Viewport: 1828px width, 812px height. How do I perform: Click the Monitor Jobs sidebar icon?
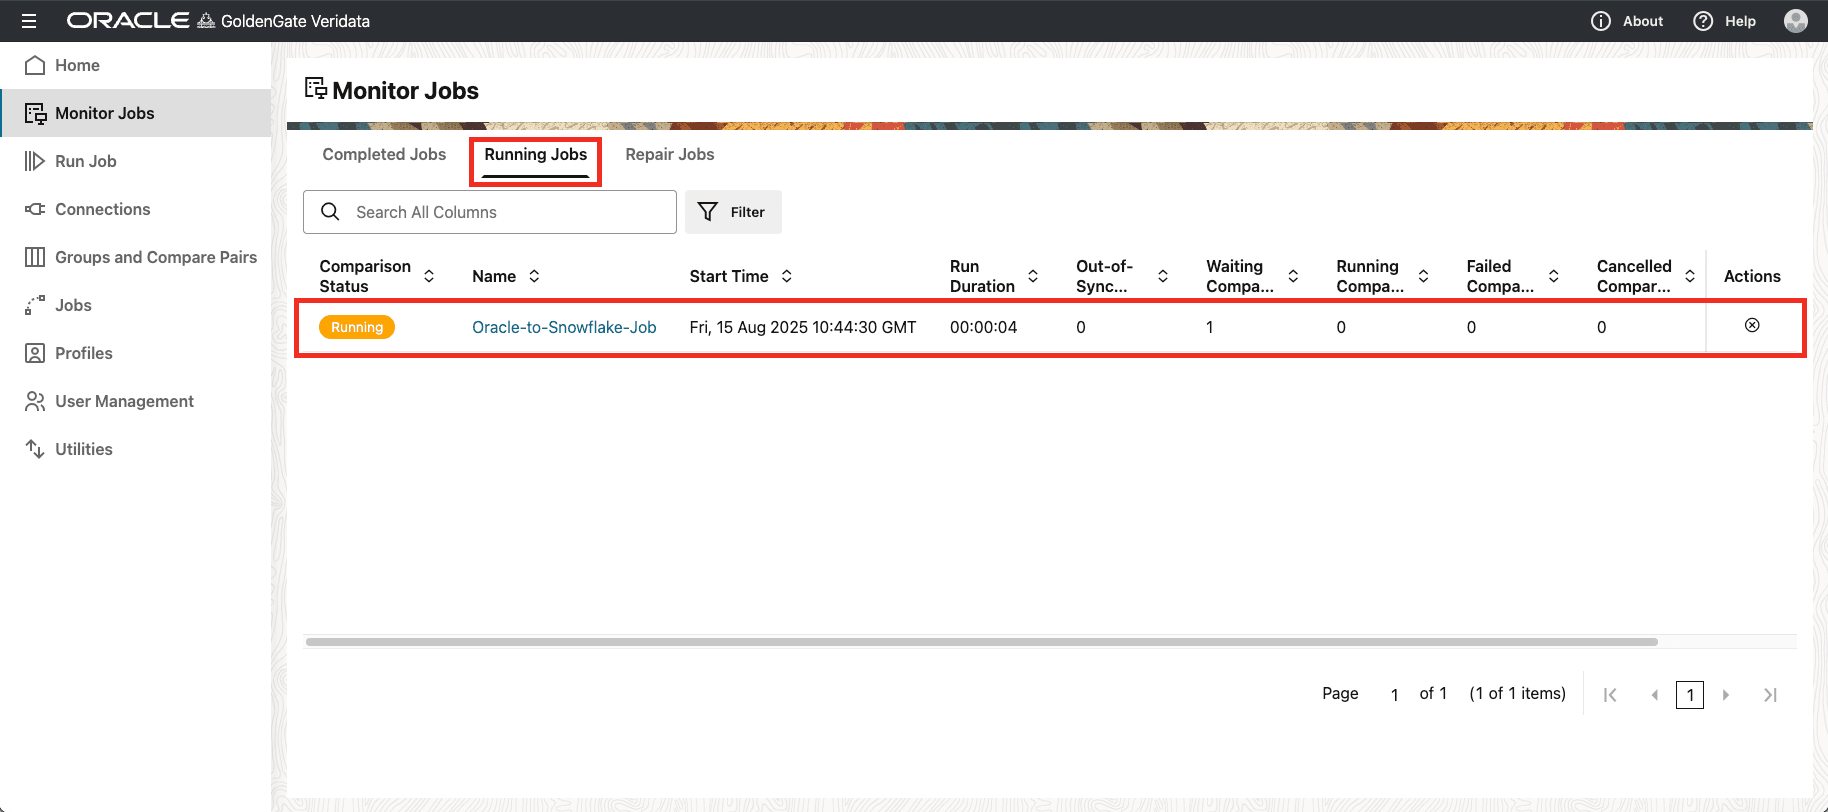click(35, 113)
